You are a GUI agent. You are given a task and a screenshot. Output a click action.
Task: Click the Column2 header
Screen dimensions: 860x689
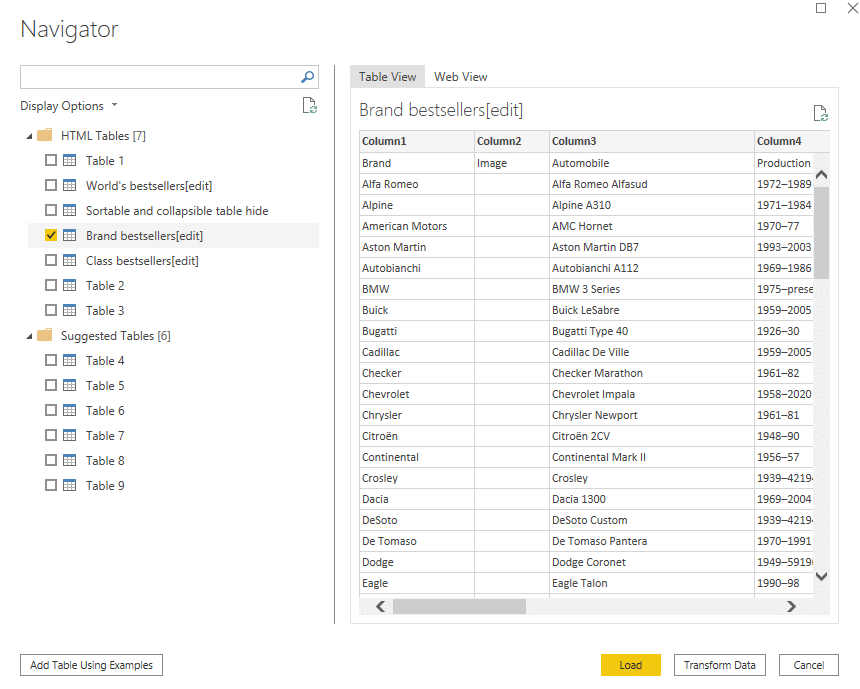pos(512,141)
